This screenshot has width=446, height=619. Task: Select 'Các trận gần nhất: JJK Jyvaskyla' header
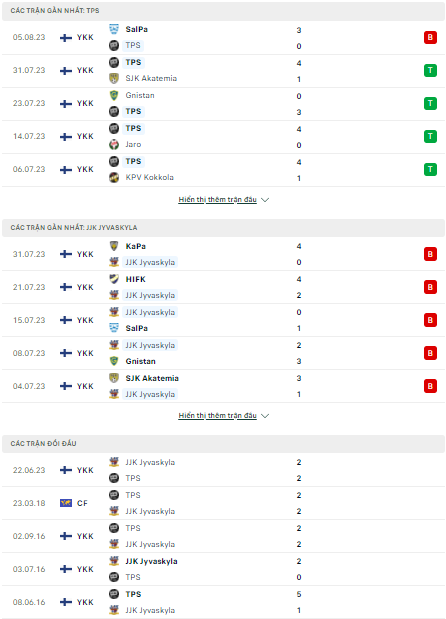223,228
